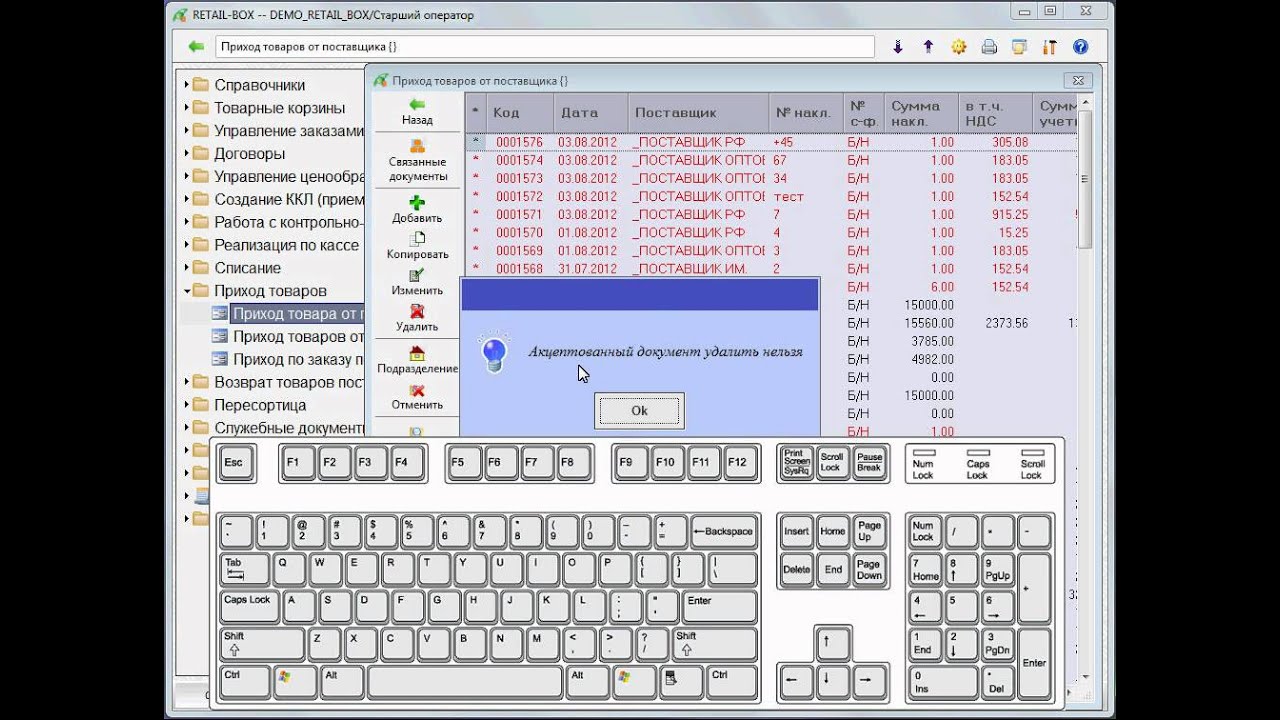Open Приход по заказу tree item

point(298,359)
